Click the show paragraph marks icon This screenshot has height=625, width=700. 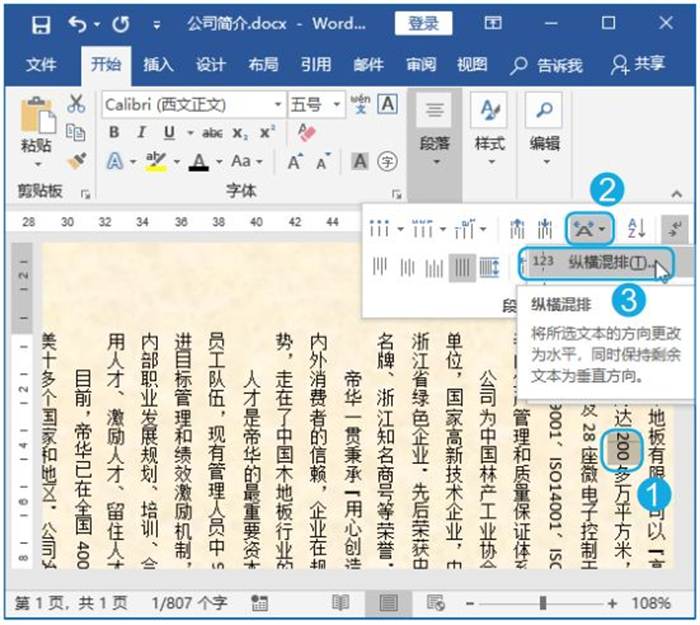[x=675, y=229]
